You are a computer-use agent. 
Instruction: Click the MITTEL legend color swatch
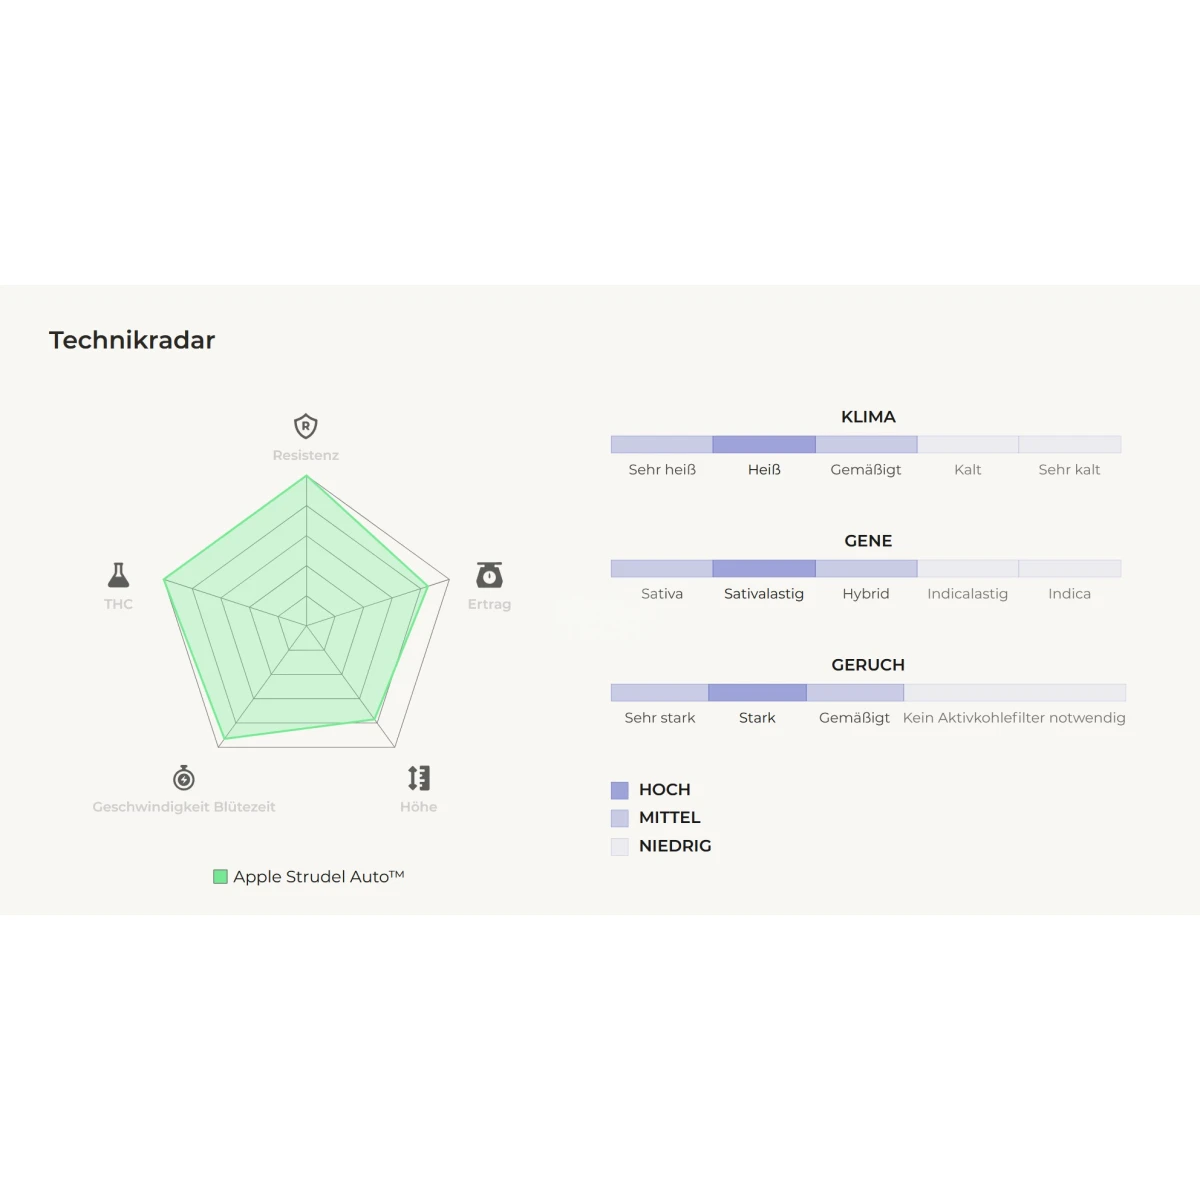[x=620, y=818]
